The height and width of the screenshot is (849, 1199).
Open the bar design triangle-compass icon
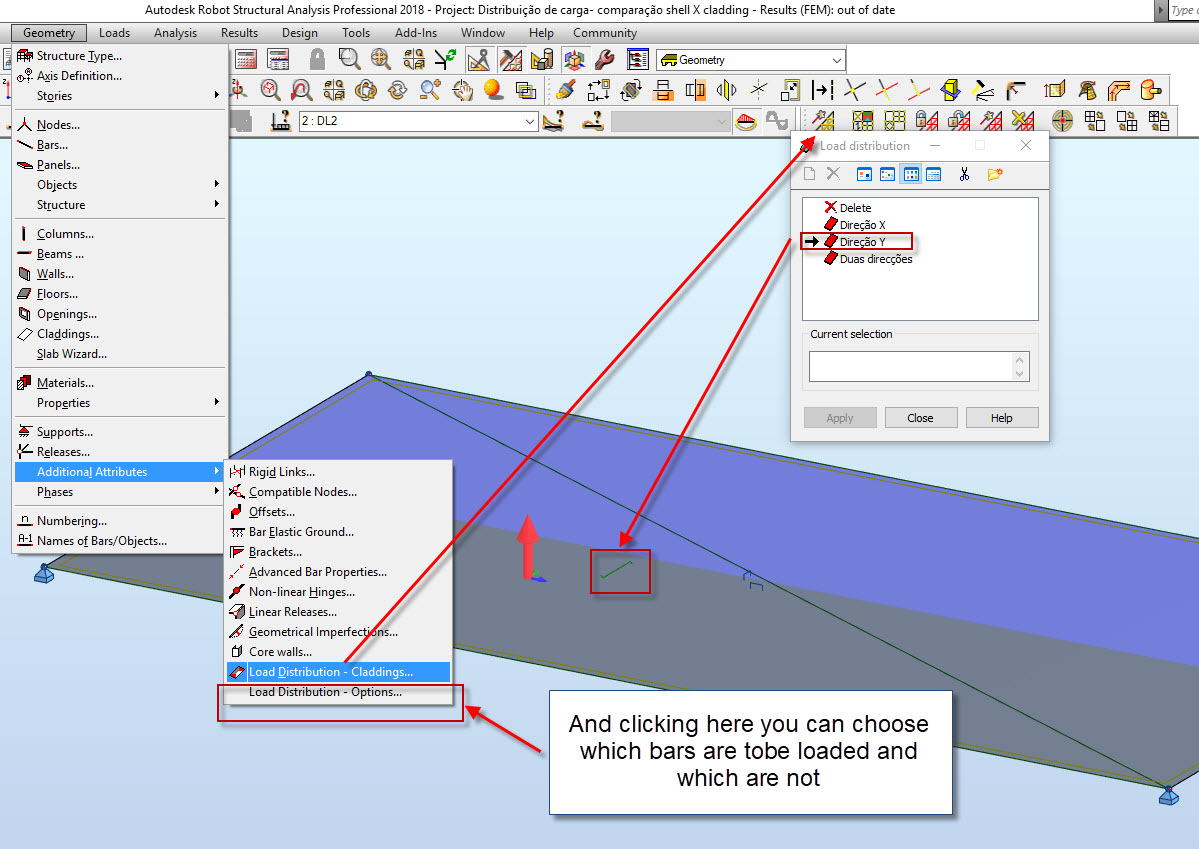click(x=479, y=60)
